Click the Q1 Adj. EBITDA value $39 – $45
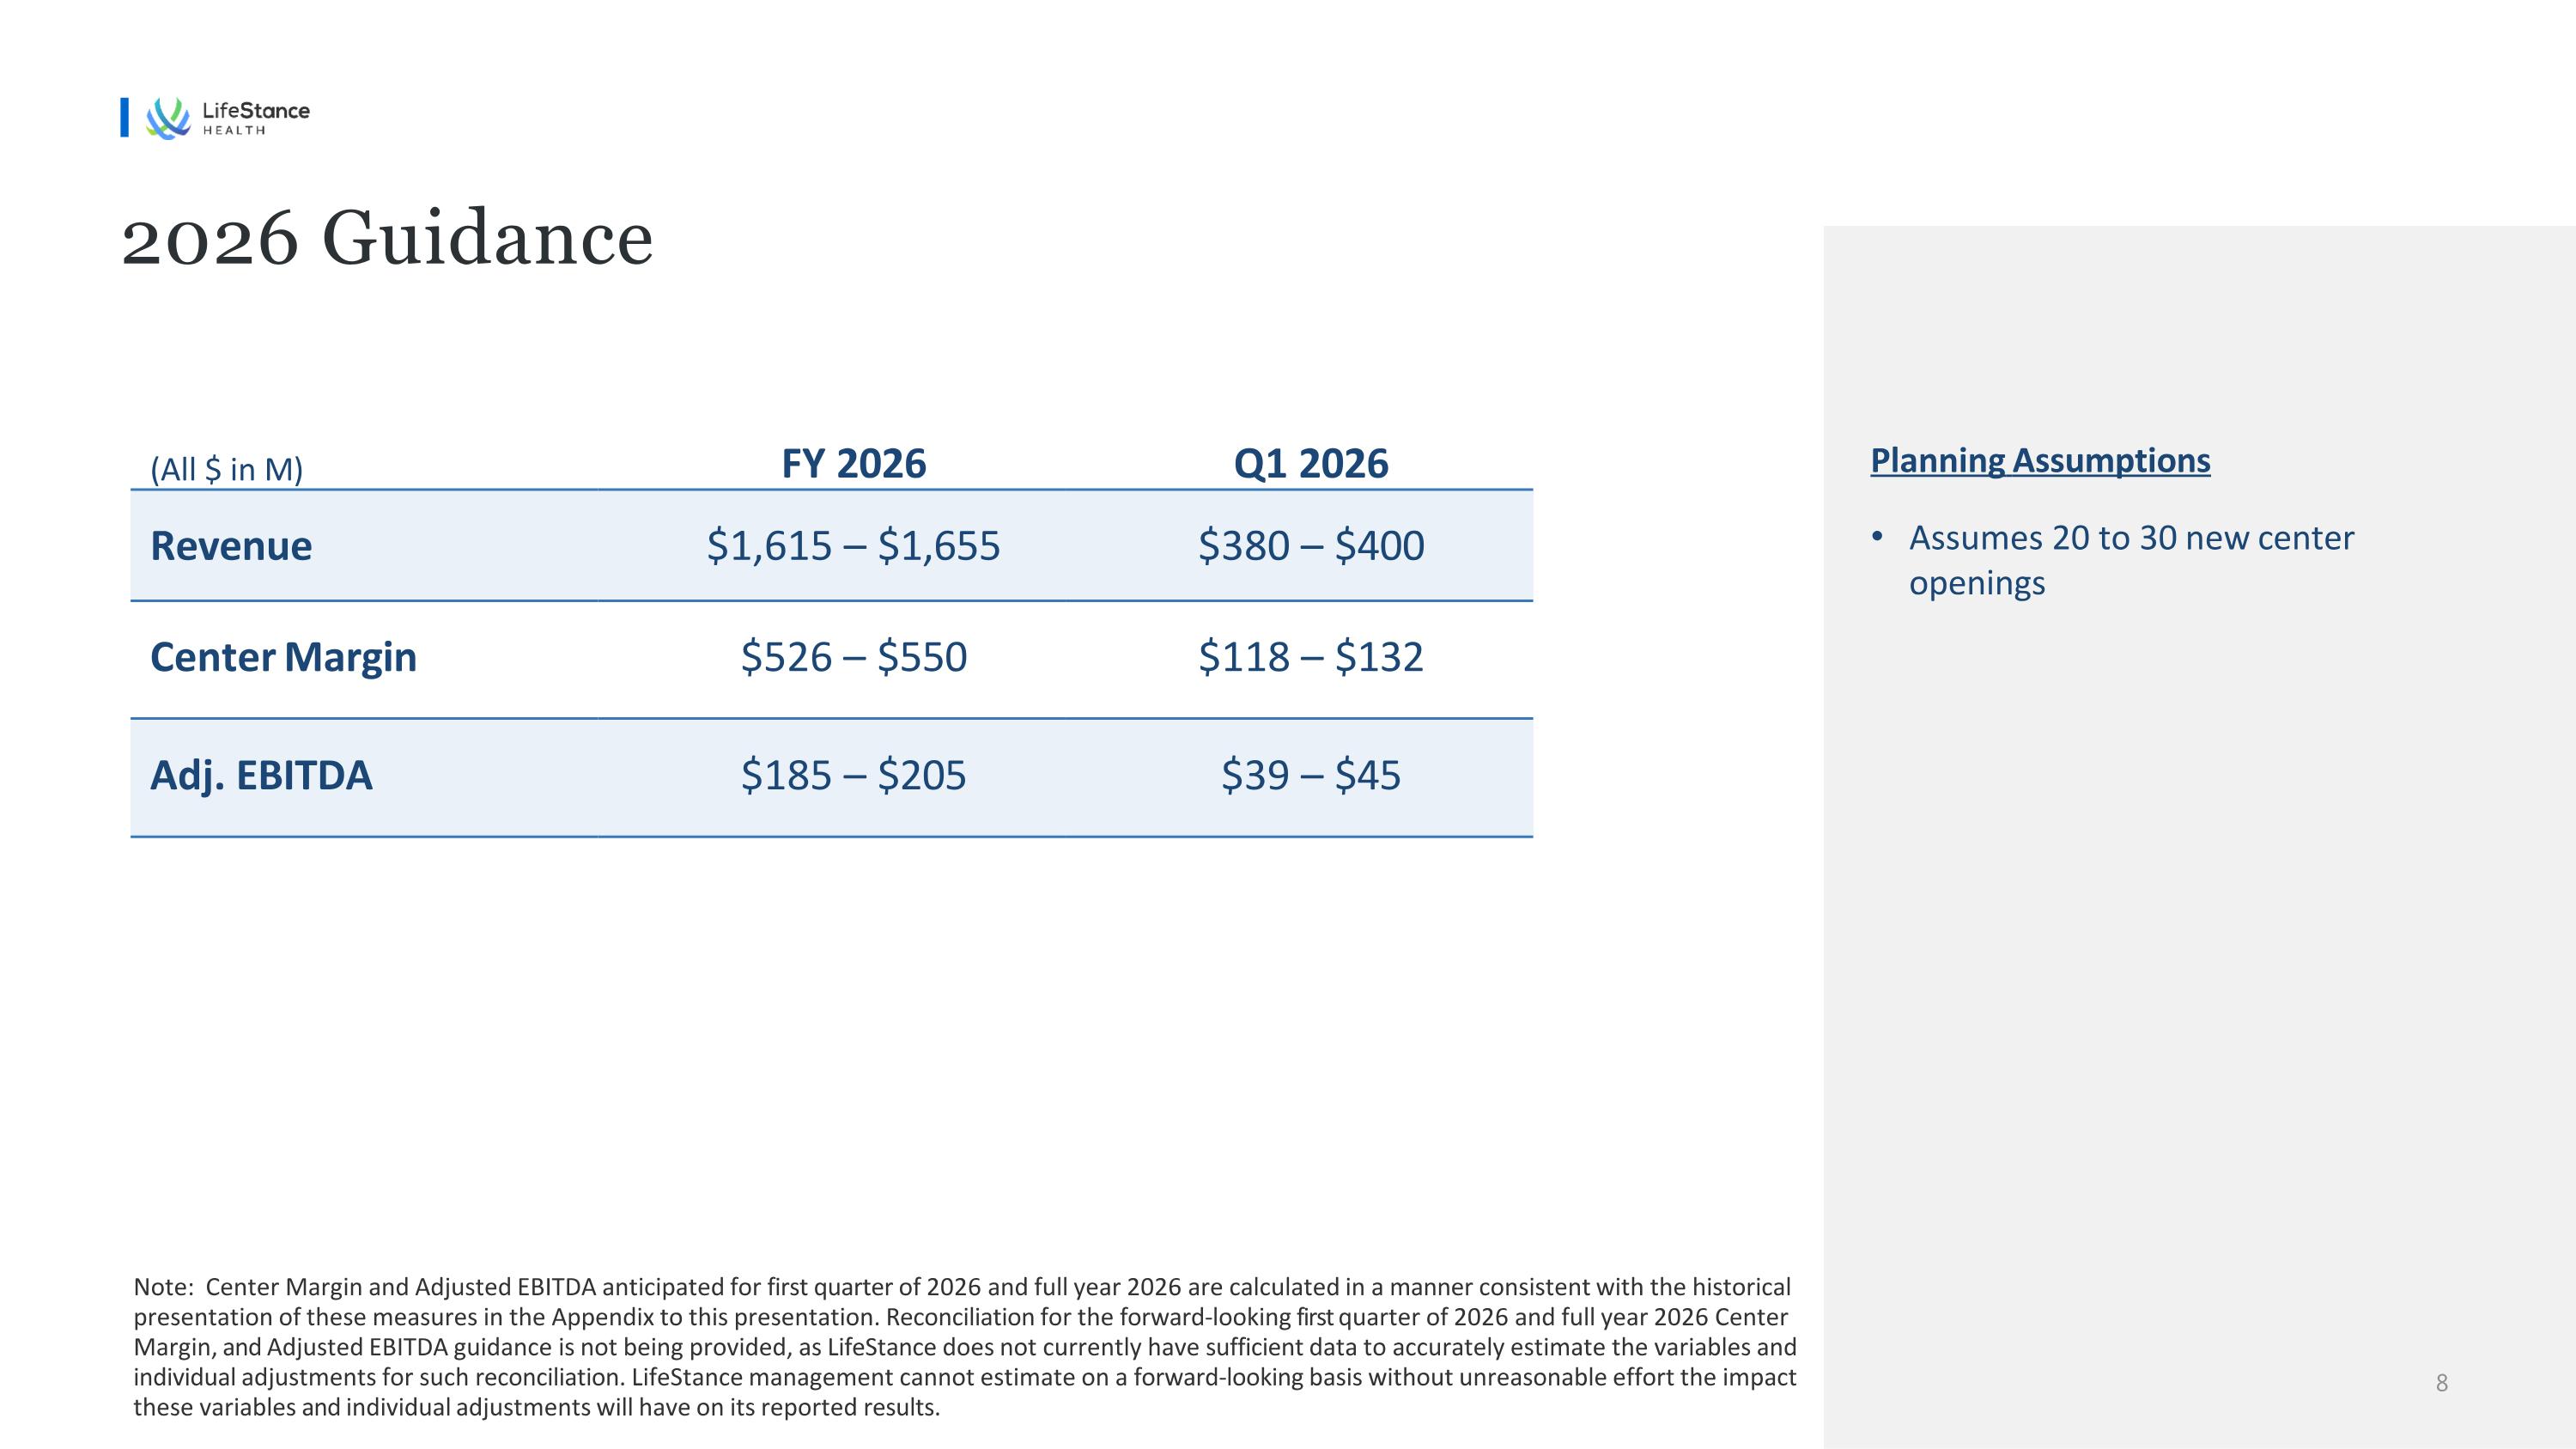Screen dimensions: 2576x1449 1311,775
